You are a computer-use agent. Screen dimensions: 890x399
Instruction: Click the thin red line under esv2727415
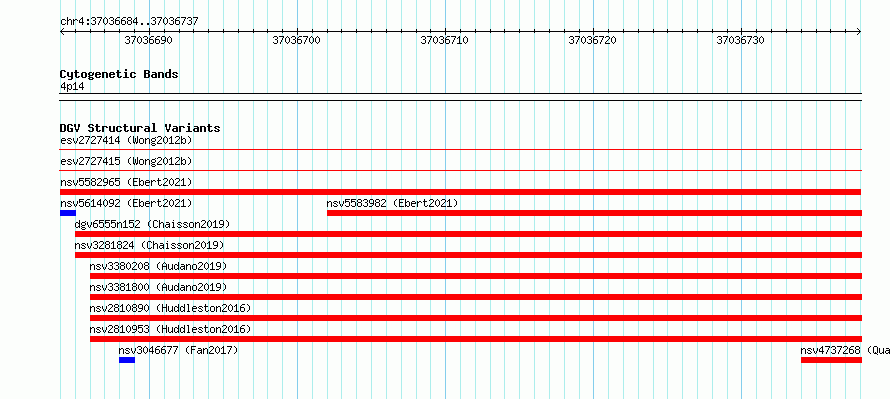(461, 170)
